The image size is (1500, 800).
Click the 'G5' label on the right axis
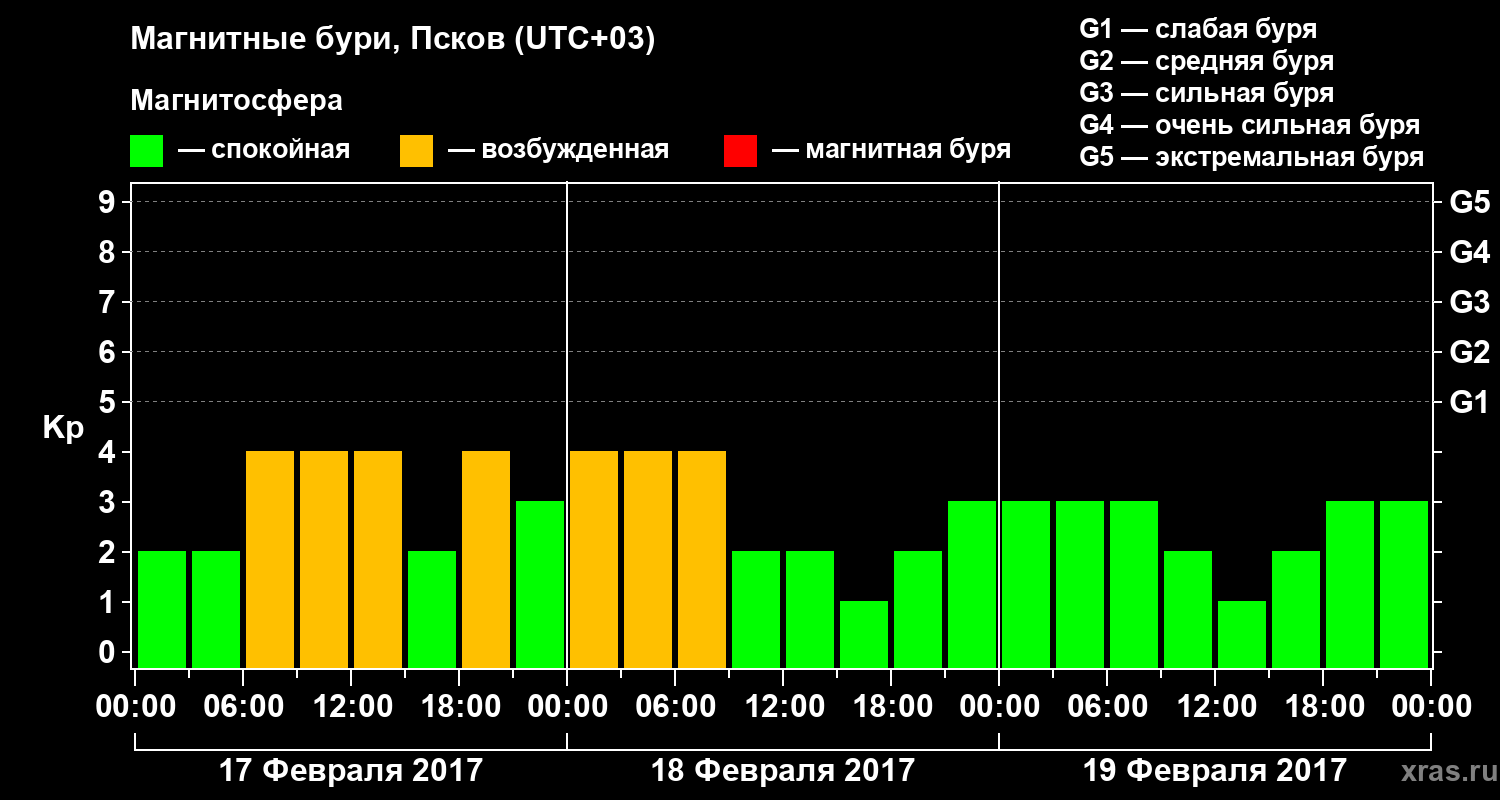(x=1469, y=202)
